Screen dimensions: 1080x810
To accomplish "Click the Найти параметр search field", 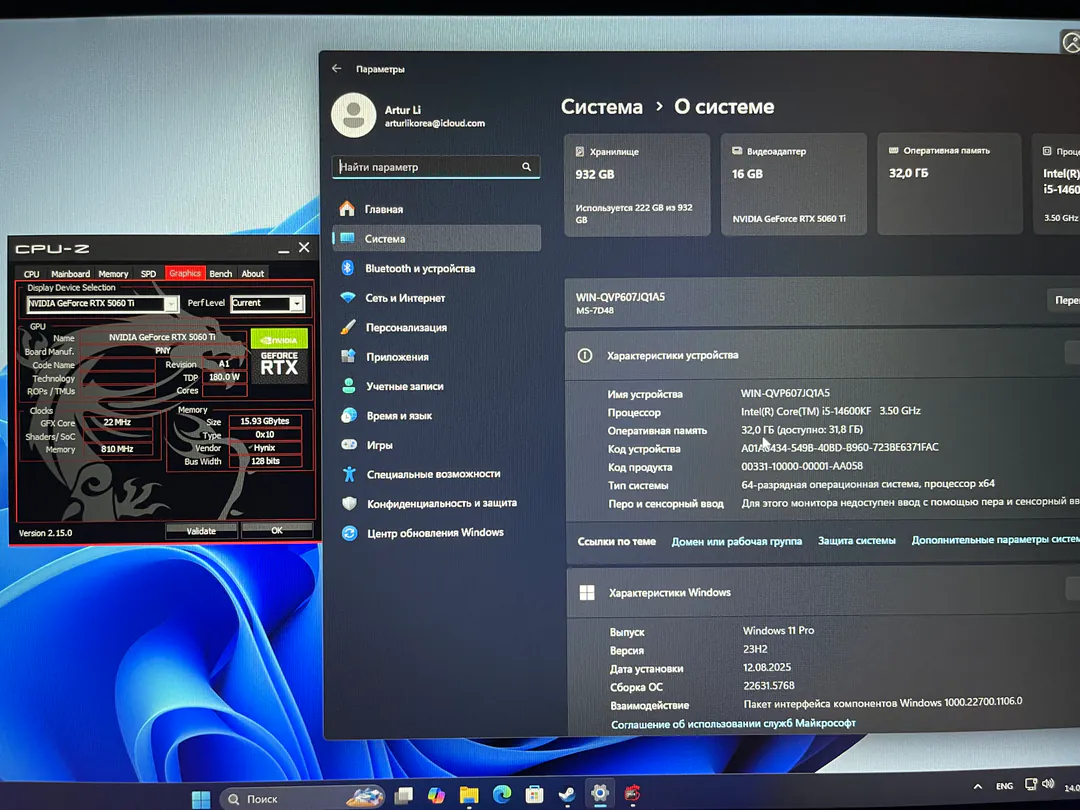I will click(436, 167).
